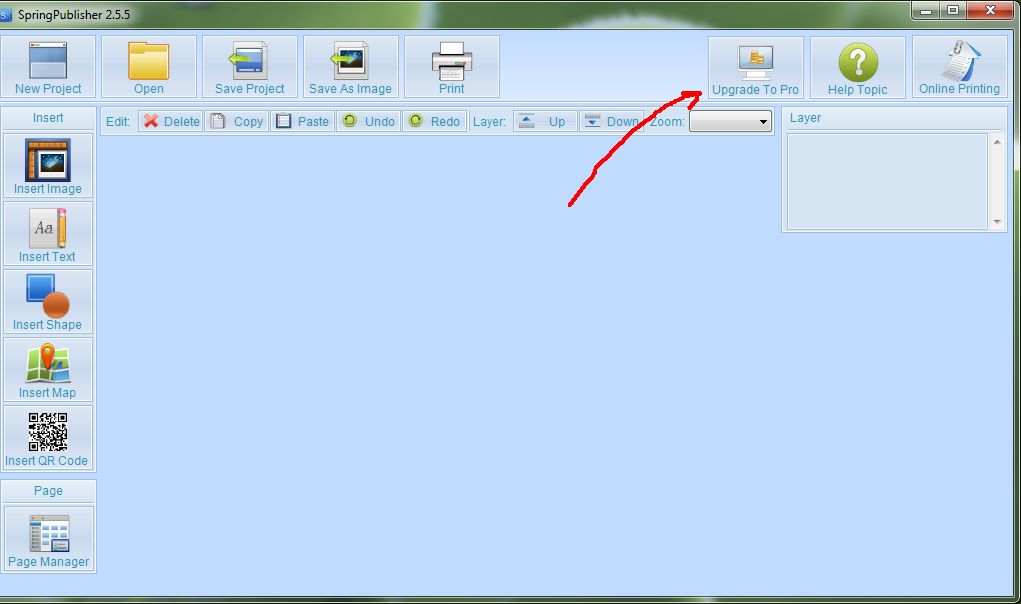Choose the Insert Text tool

(48, 234)
